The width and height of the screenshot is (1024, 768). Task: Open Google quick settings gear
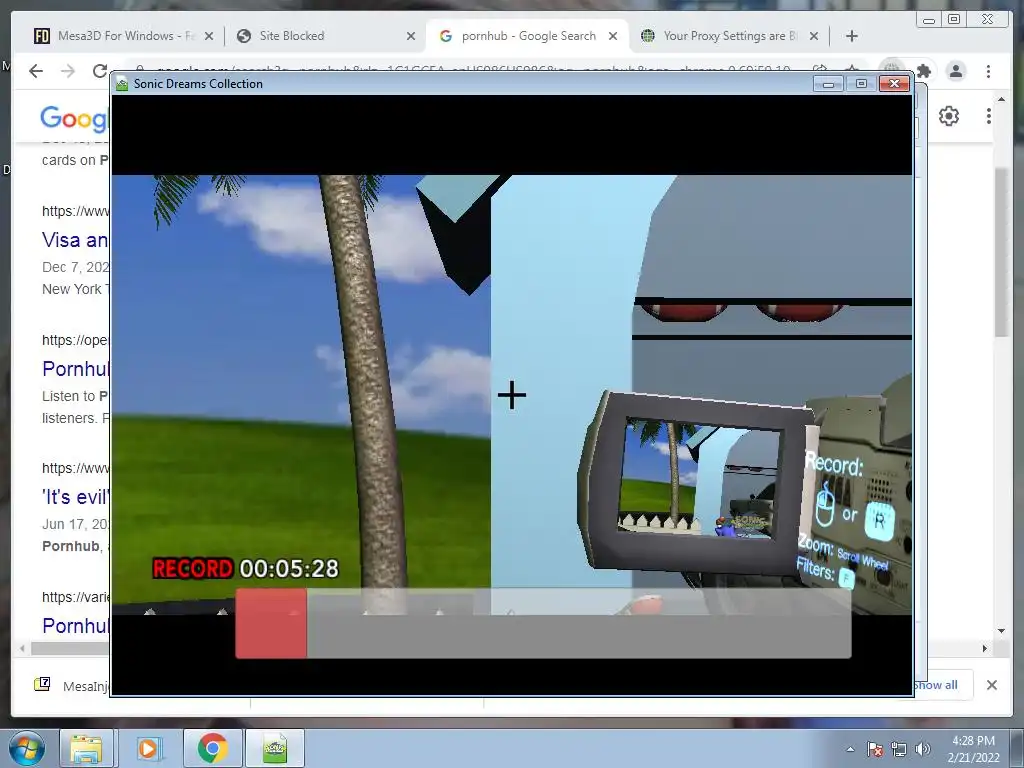point(949,116)
